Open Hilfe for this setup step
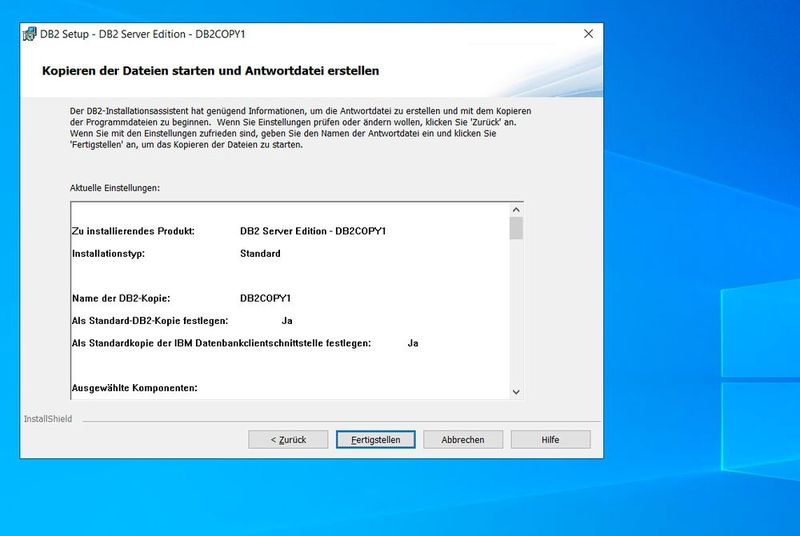 [x=551, y=440]
